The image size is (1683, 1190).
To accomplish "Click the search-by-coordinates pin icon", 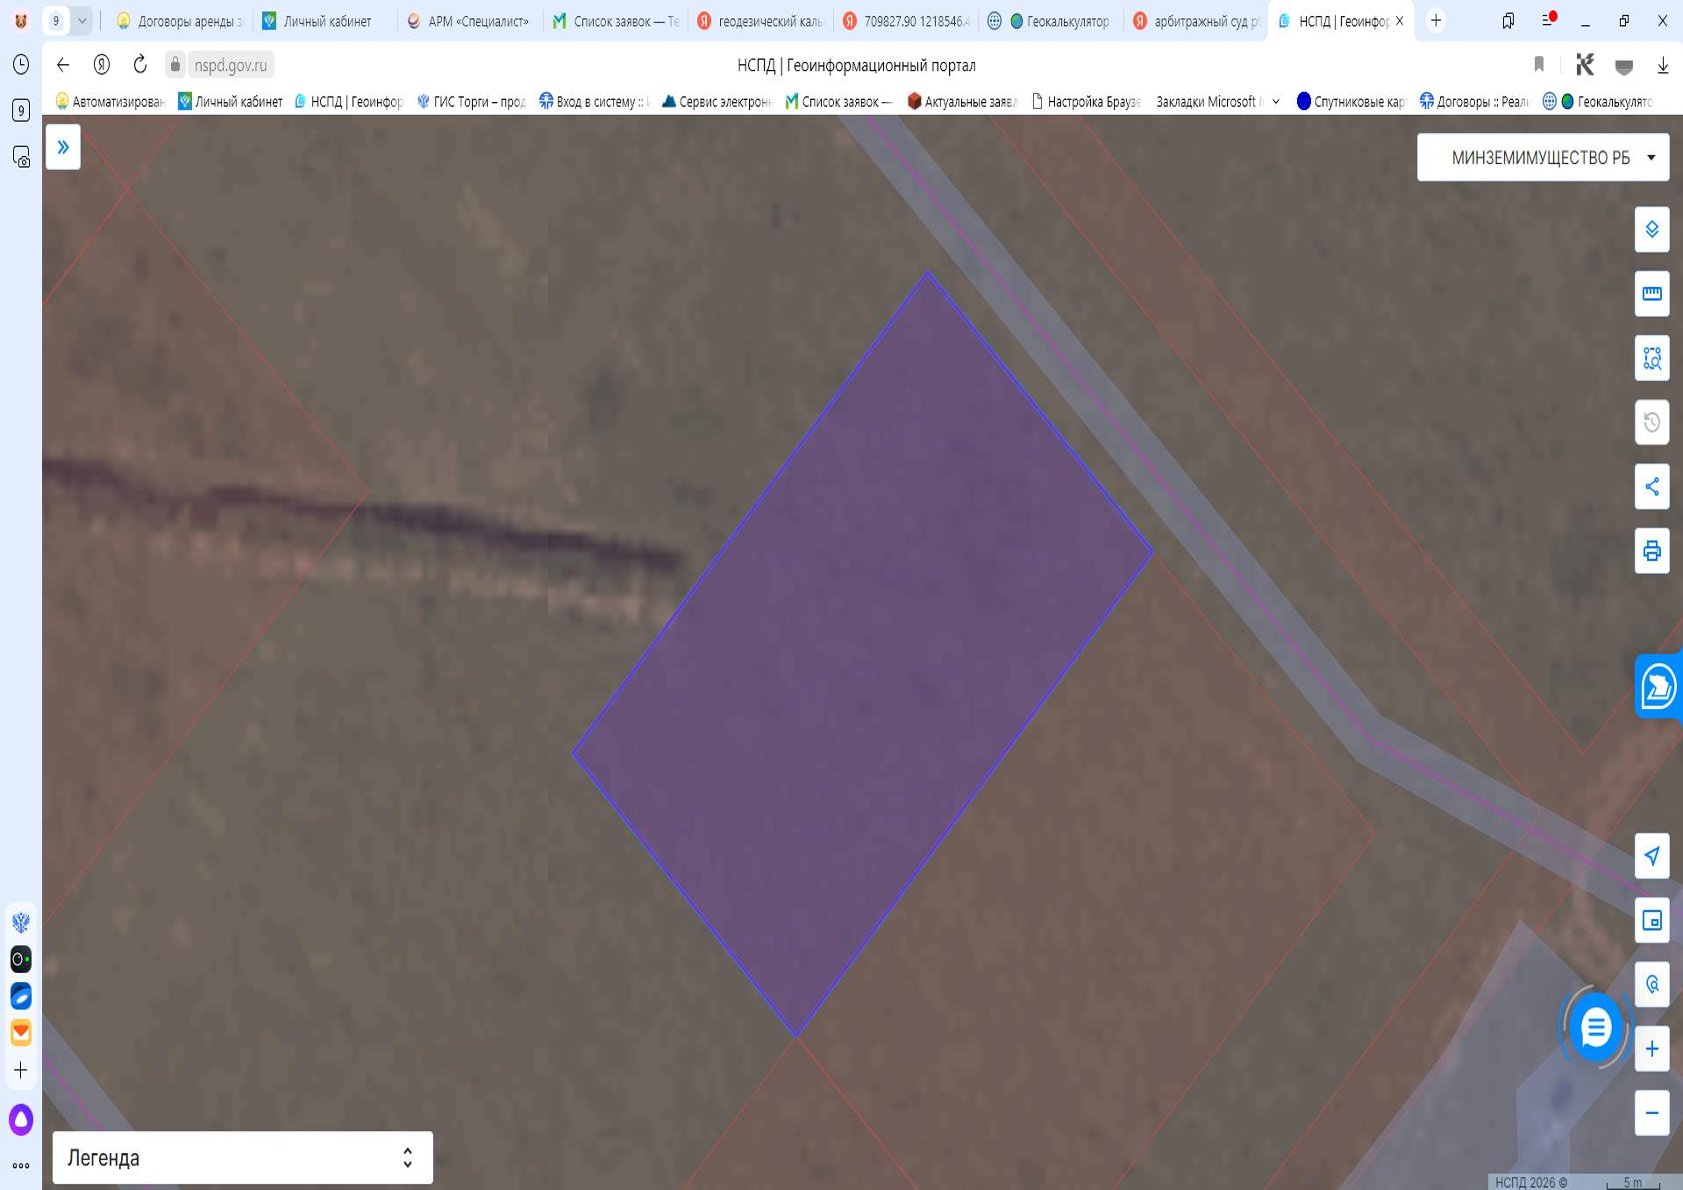I will (x=1652, y=984).
